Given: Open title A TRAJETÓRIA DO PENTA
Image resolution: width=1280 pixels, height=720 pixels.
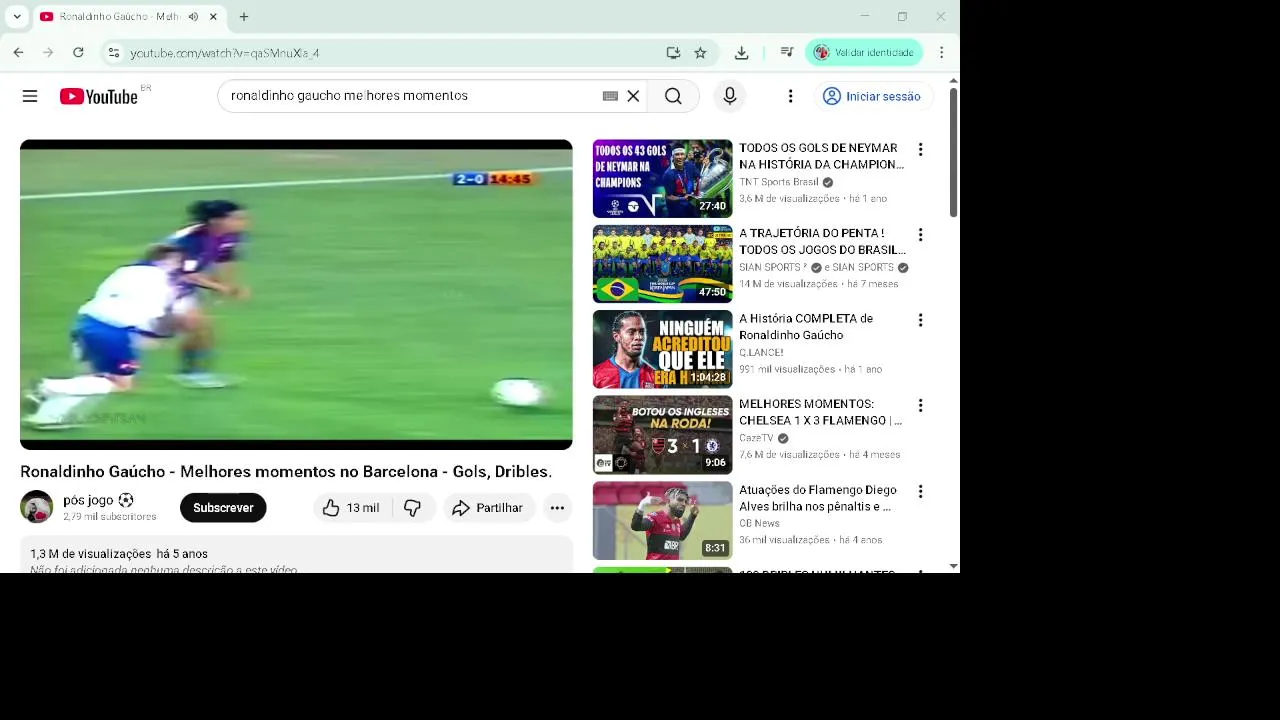Looking at the screenshot, I should 822,241.
